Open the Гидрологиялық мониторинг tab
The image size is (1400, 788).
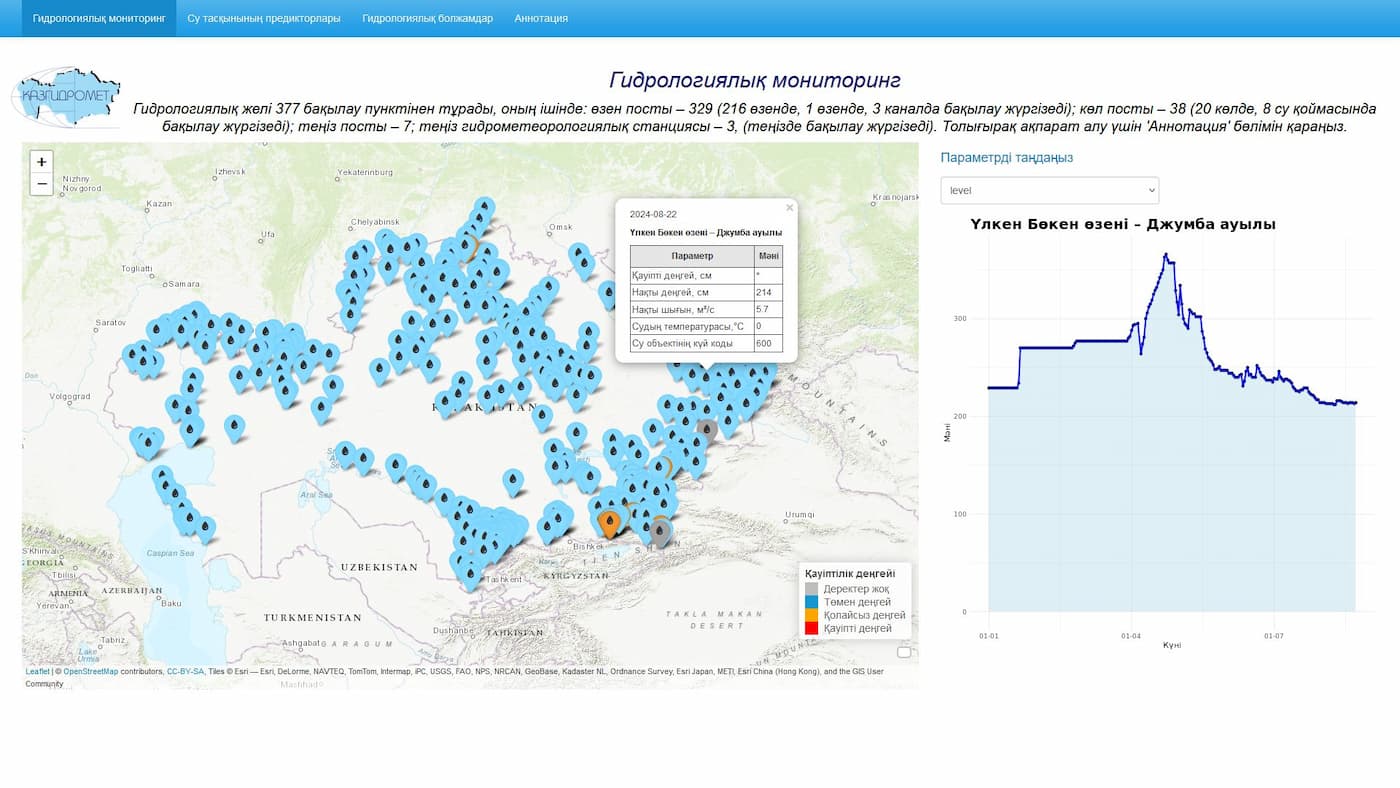pos(99,18)
